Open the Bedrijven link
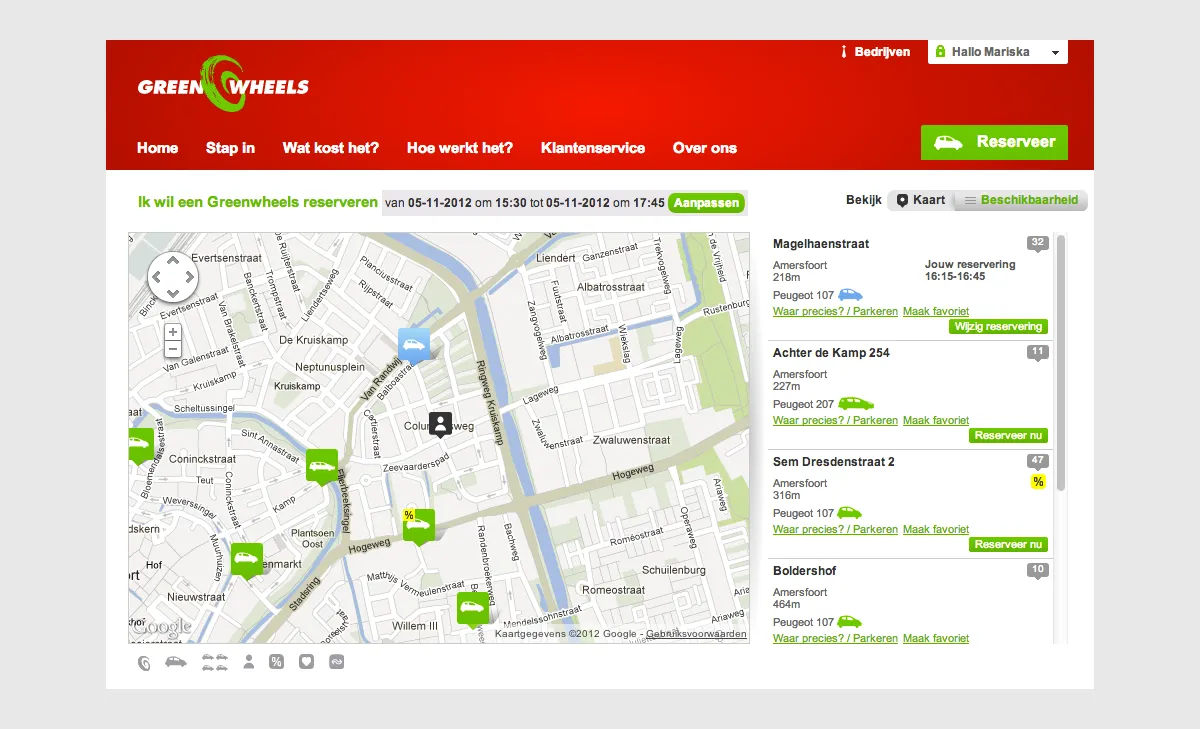1200x729 pixels. (x=876, y=52)
